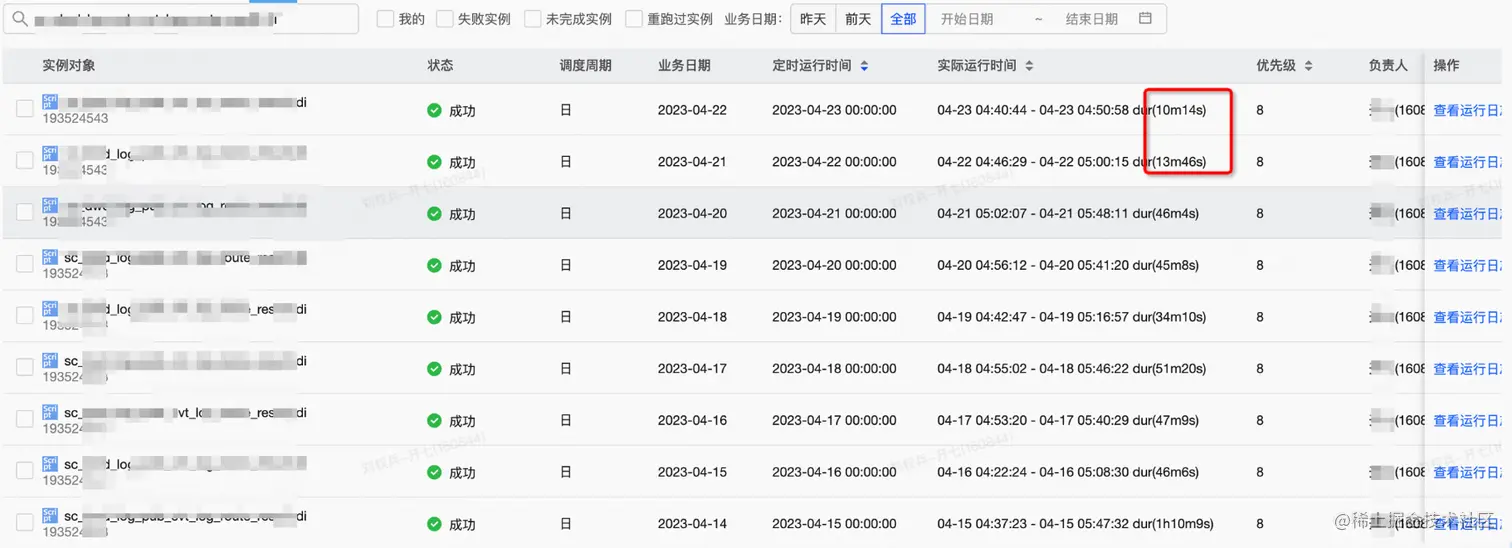Focus the instance search box

pyautogui.click(x=181, y=19)
